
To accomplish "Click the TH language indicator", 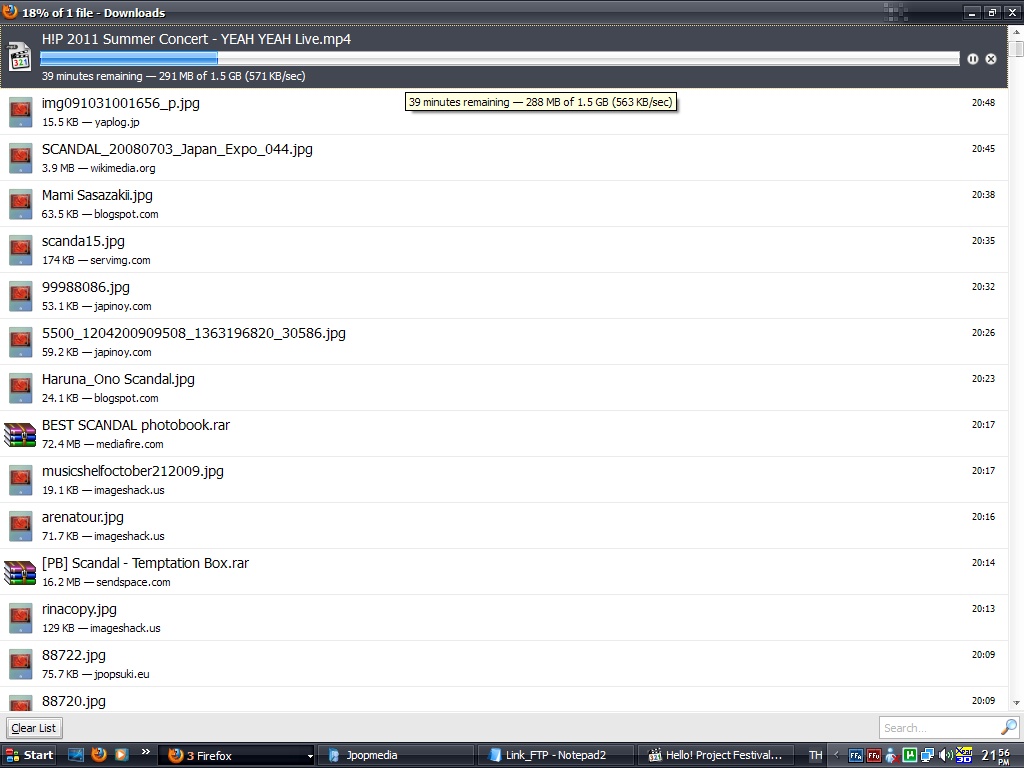I will (816, 756).
